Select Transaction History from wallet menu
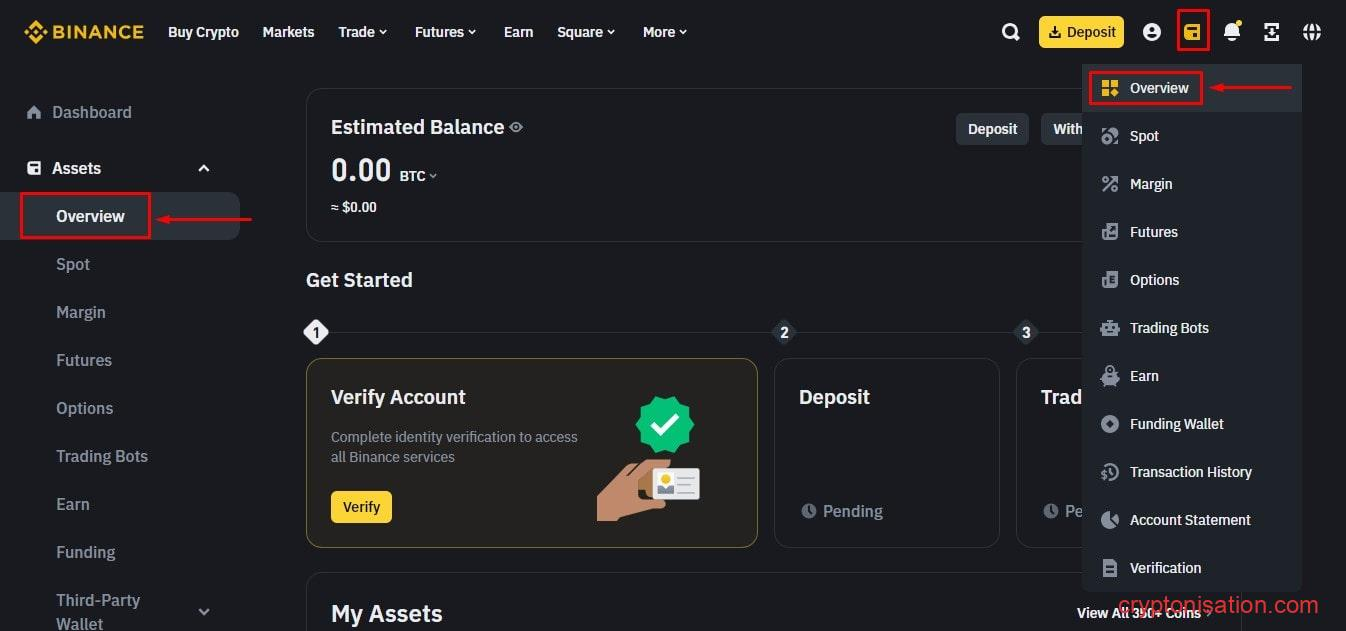Image resolution: width=1346 pixels, height=631 pixels. 1190,472
